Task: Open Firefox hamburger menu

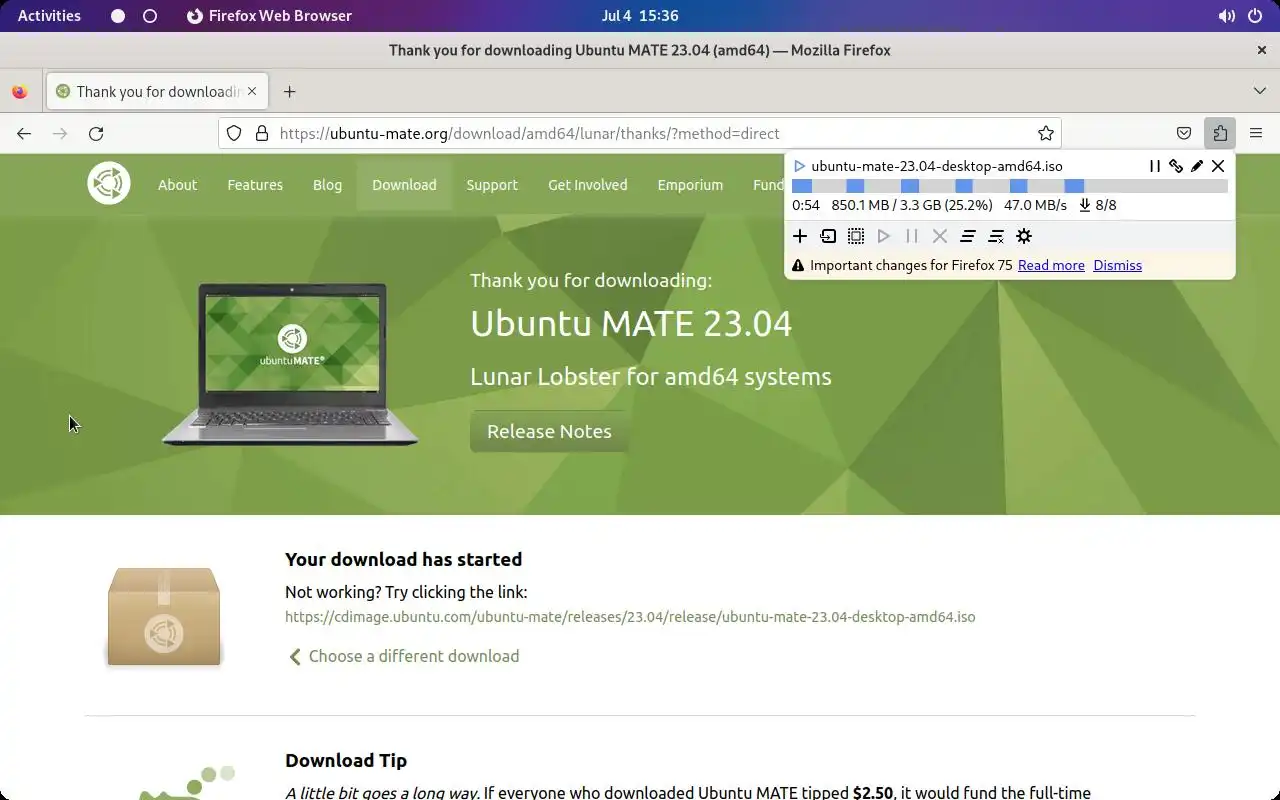Action: click(1256, 133)
